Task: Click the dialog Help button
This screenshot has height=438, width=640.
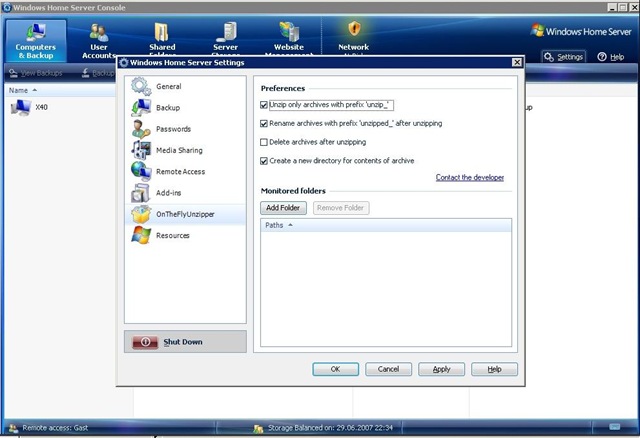Action: coord(494,369)
